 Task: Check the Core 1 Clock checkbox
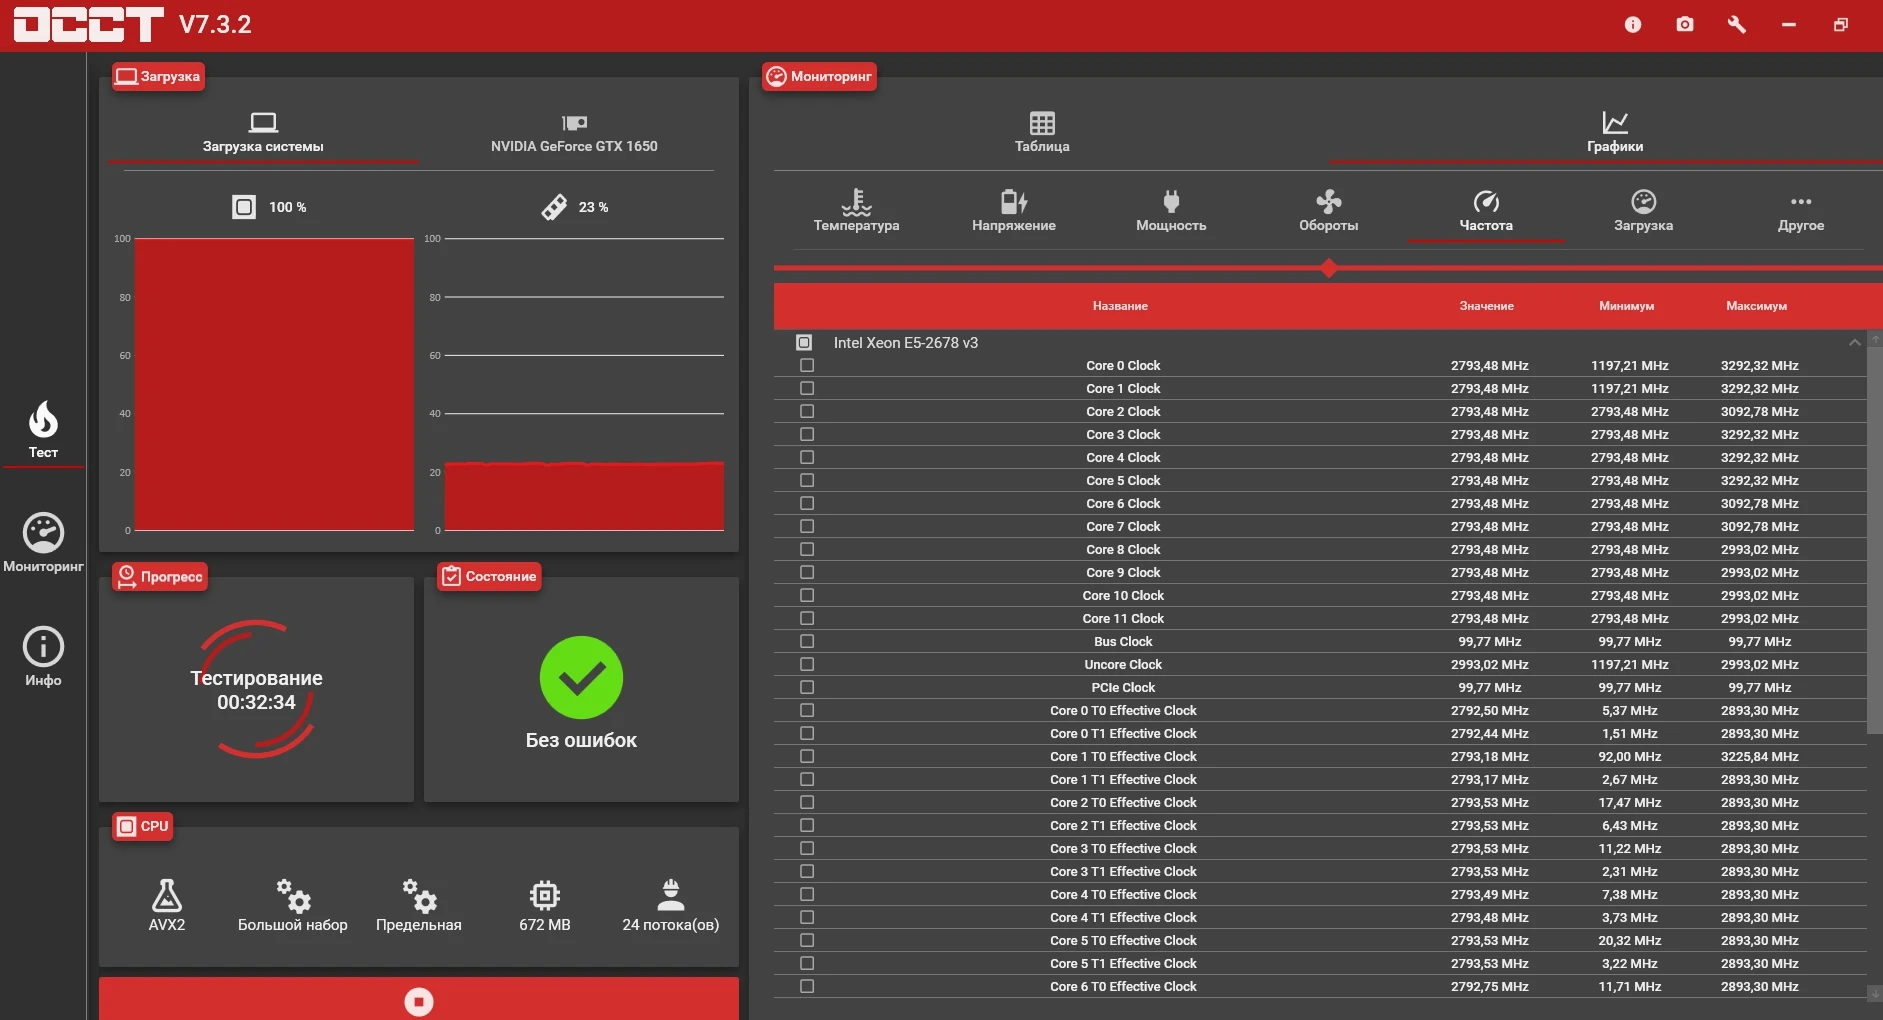click(x=807, y=388)
